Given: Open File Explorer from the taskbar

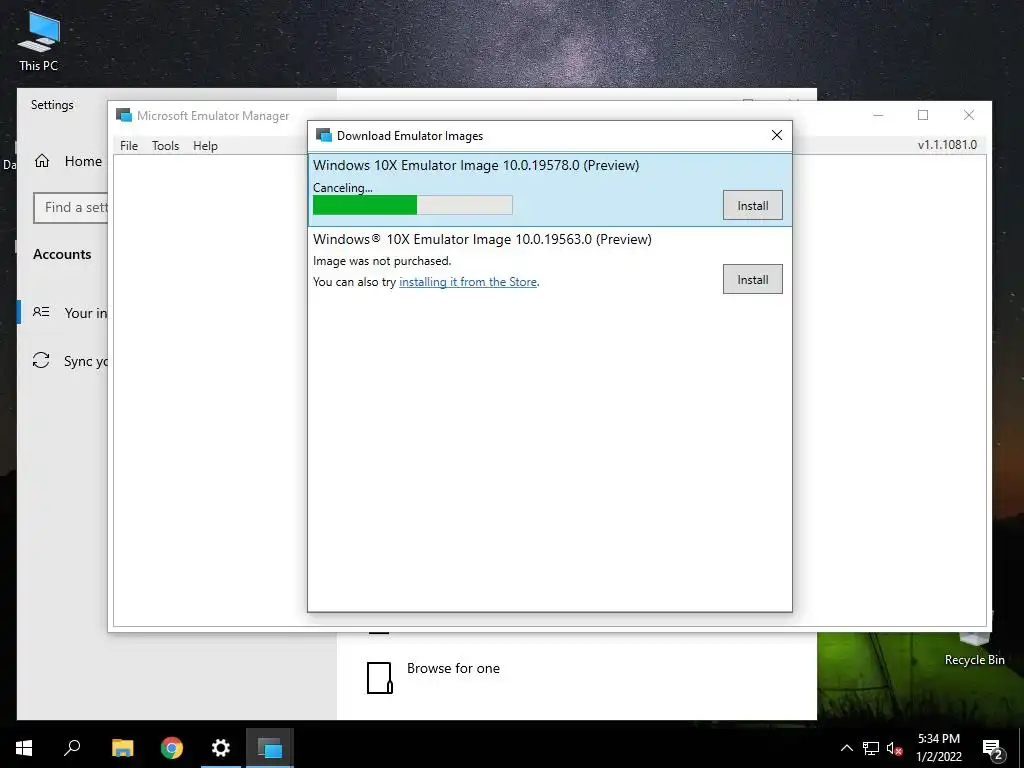Looking at the screenshot, I should click(x=123, y=748).
